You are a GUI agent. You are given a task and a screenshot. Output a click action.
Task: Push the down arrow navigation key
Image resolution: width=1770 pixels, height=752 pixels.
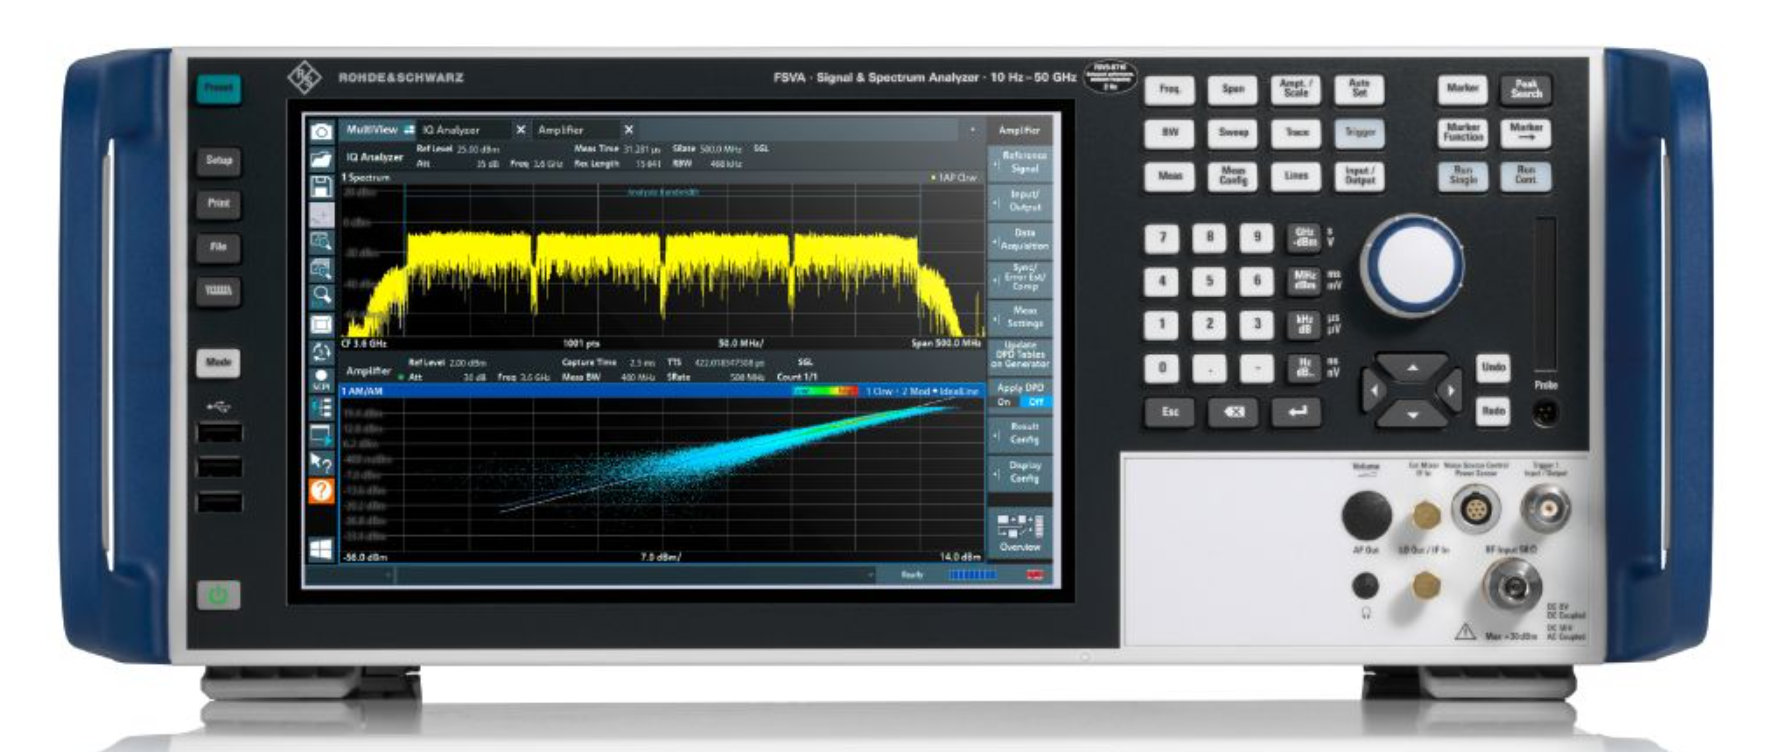tap(1412, 413)
